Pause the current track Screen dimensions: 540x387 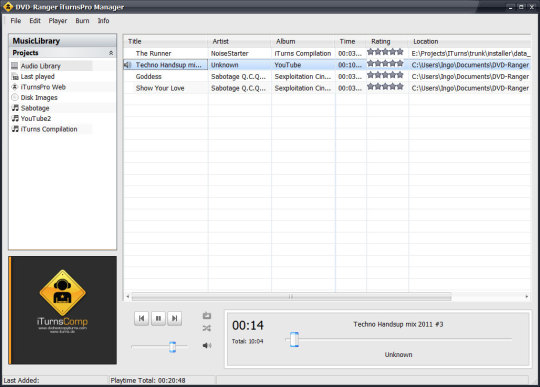click(x=158, y=318)
